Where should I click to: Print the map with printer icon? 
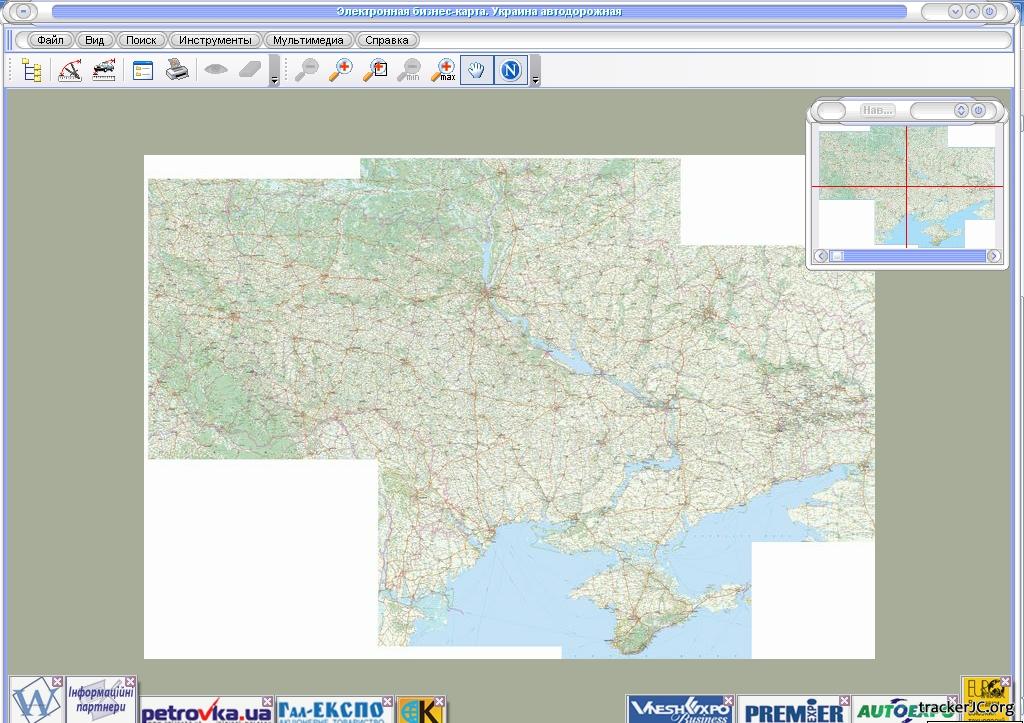pyautogui.click(x=177, y=71)
